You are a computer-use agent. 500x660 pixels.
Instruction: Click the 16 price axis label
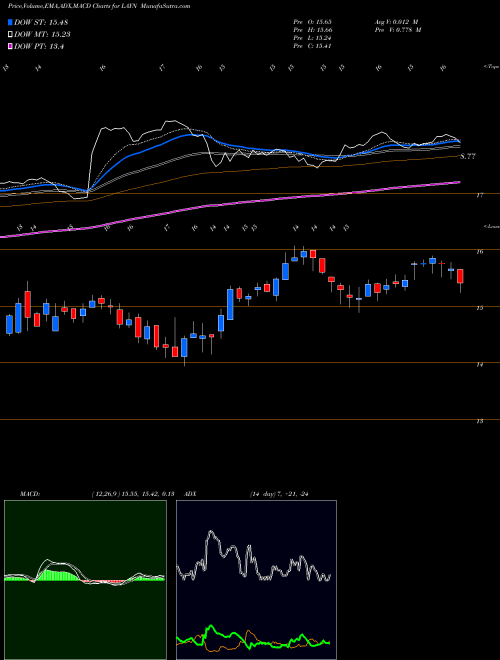pos(479,252)
